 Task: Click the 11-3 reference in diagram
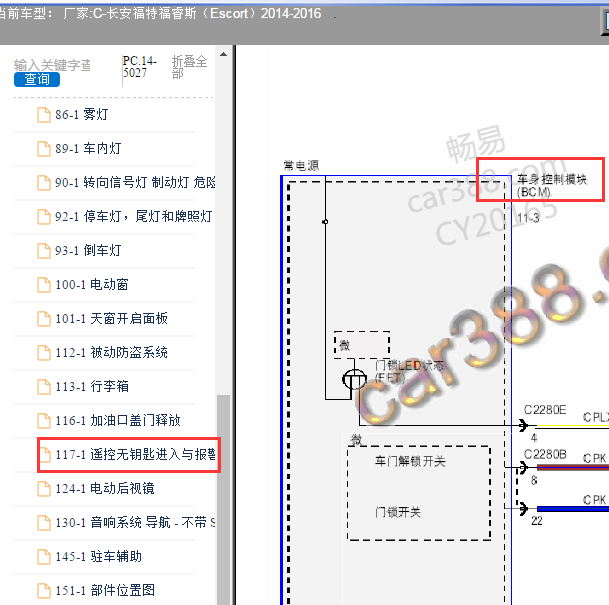(x=528, y=217)
